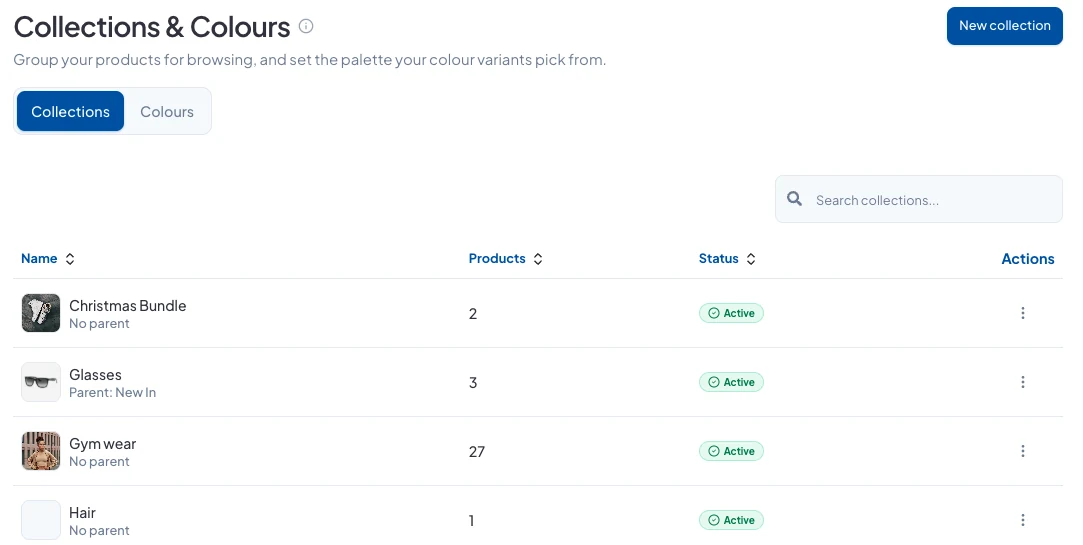The height and width of the screenshot is (545, 1083).
Task: Open actions menu for Christmas Bundle
Action: (1022, 313)
